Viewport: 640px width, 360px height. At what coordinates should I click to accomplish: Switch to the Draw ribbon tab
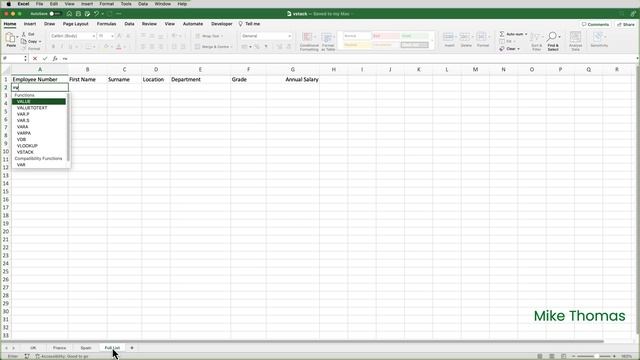[x=49, y=24]
